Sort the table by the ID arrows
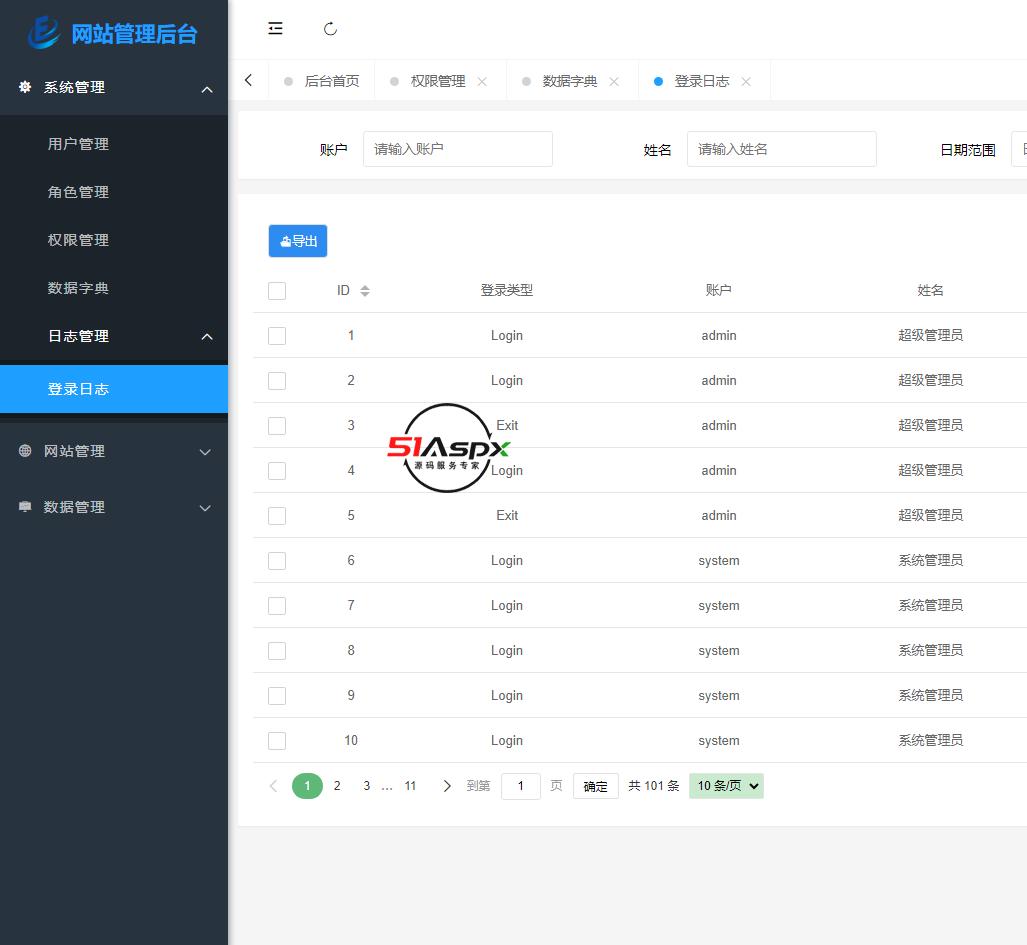The image size is (1027, 945). [x=365, y=290]
